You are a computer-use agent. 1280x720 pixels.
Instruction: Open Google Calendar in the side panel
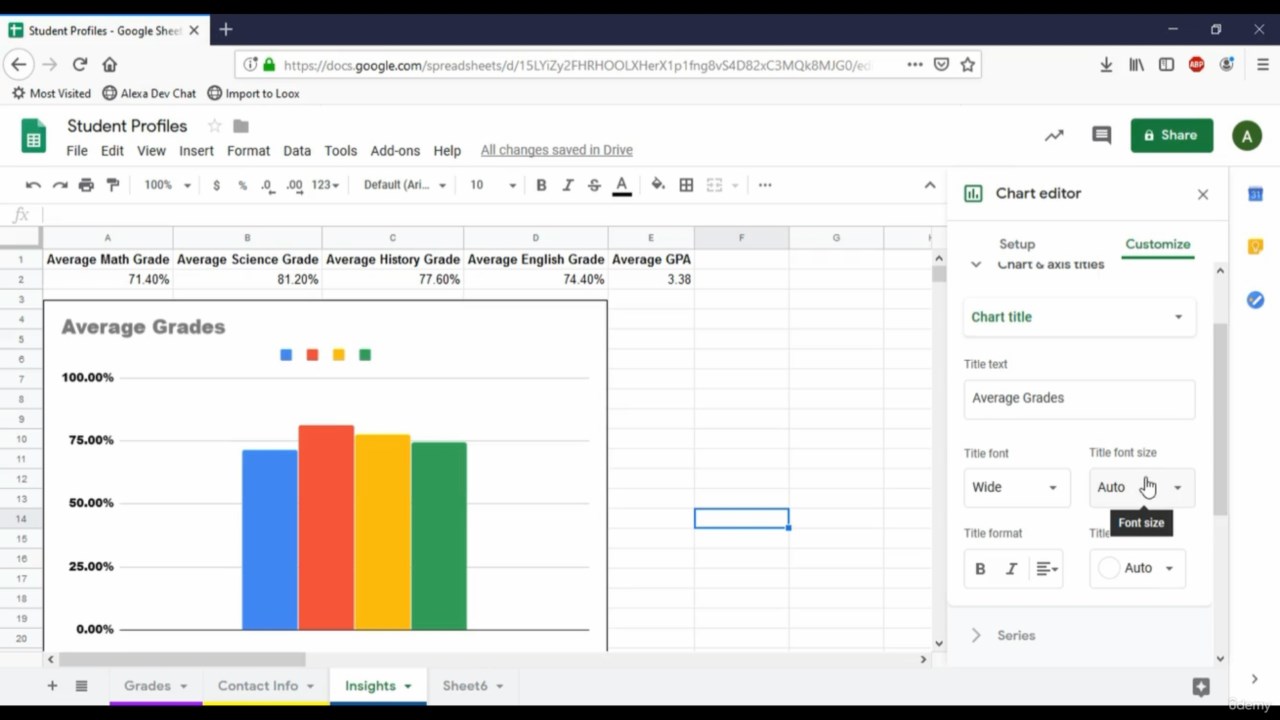pos(1256,194)
